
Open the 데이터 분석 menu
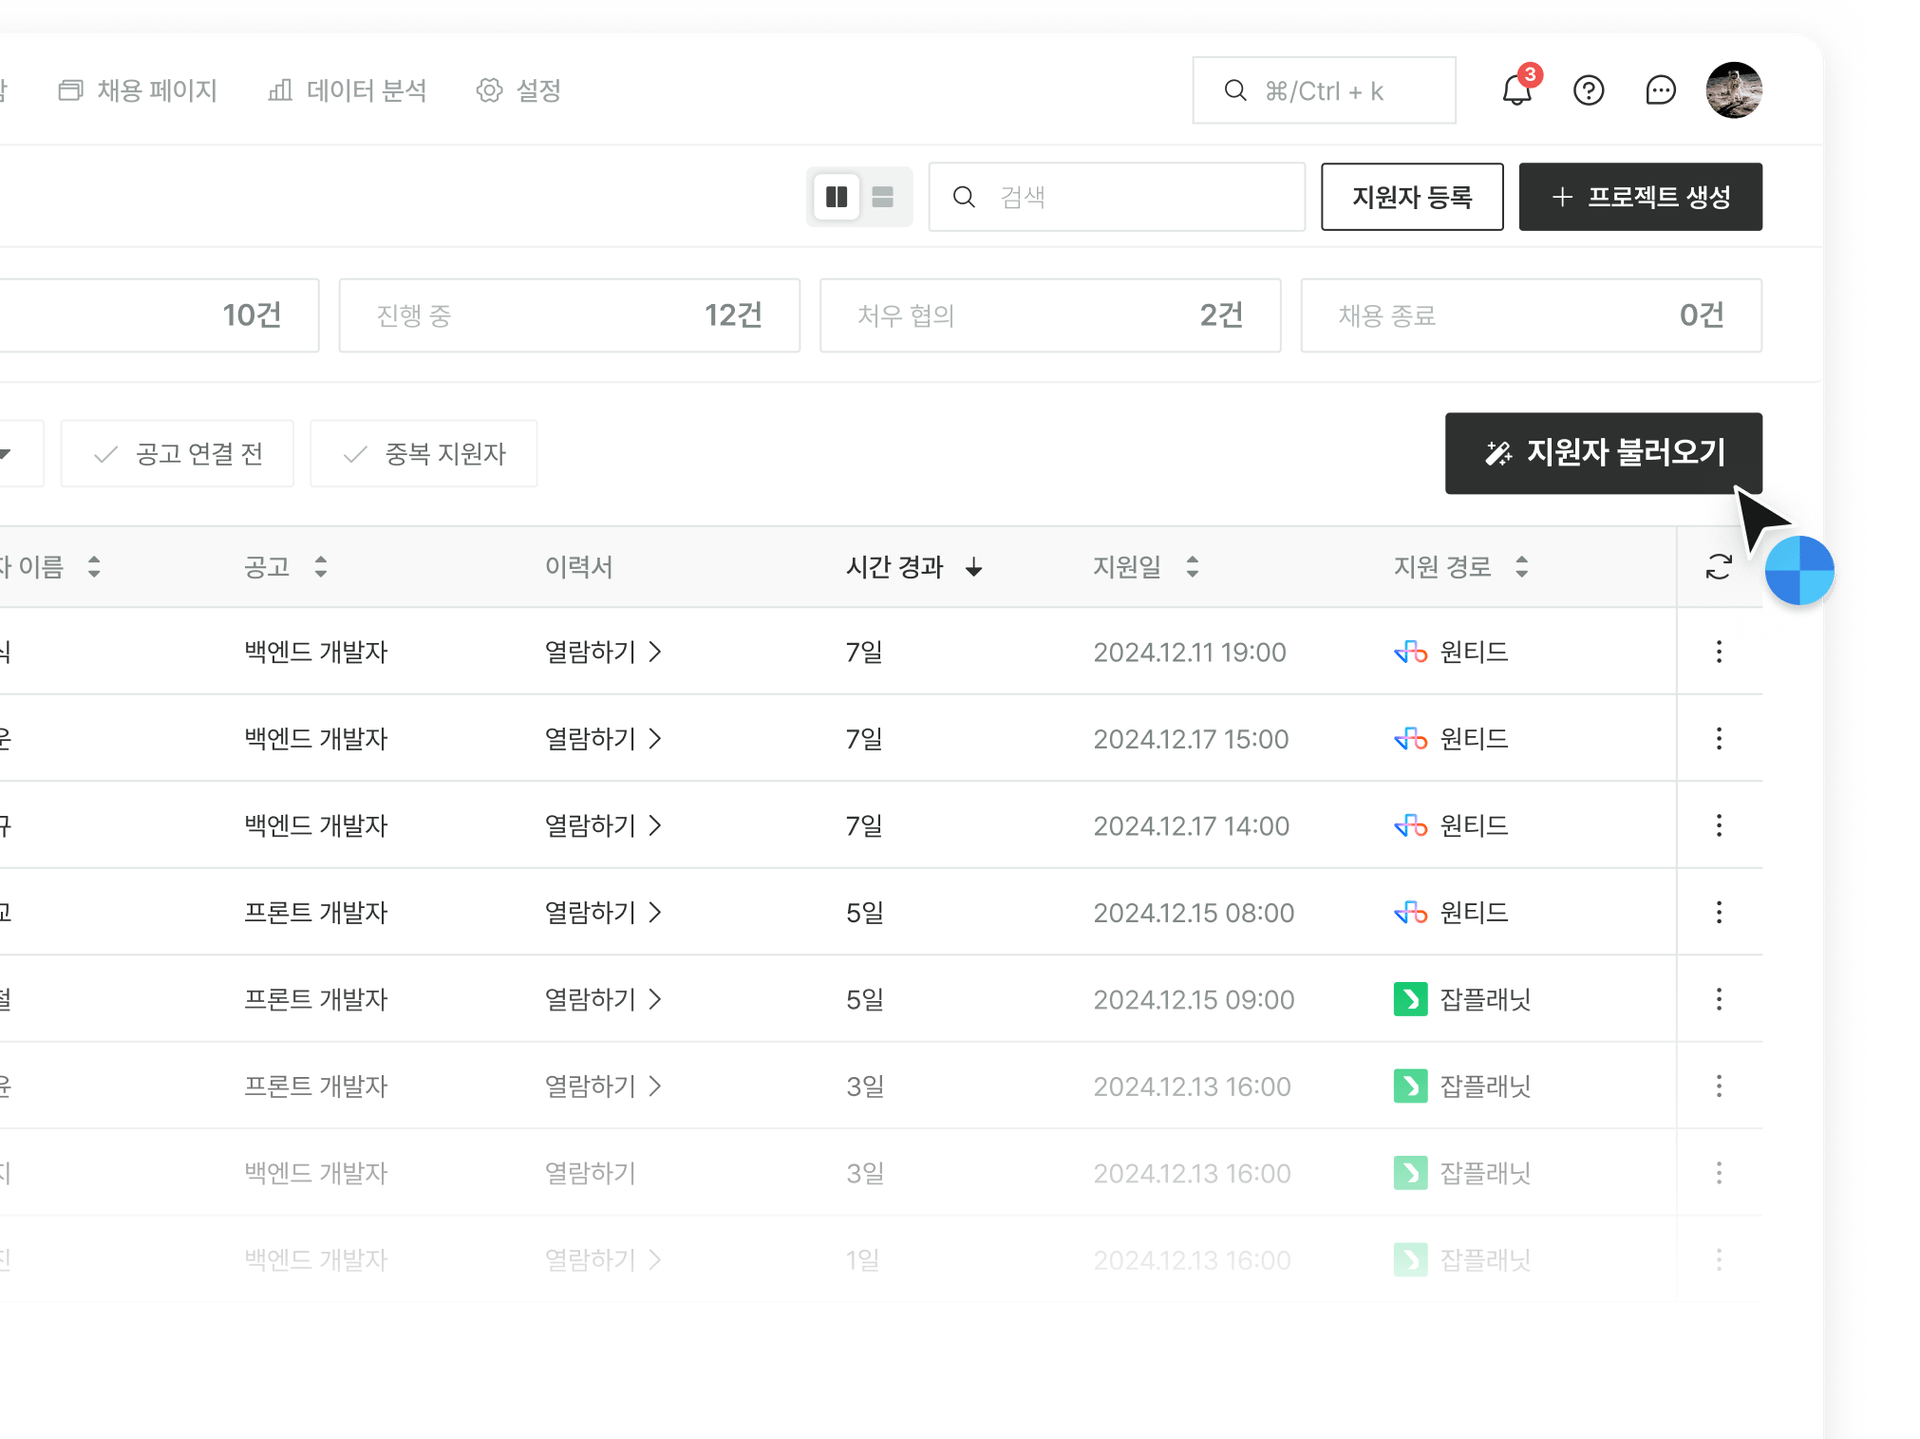pos(347,90)
